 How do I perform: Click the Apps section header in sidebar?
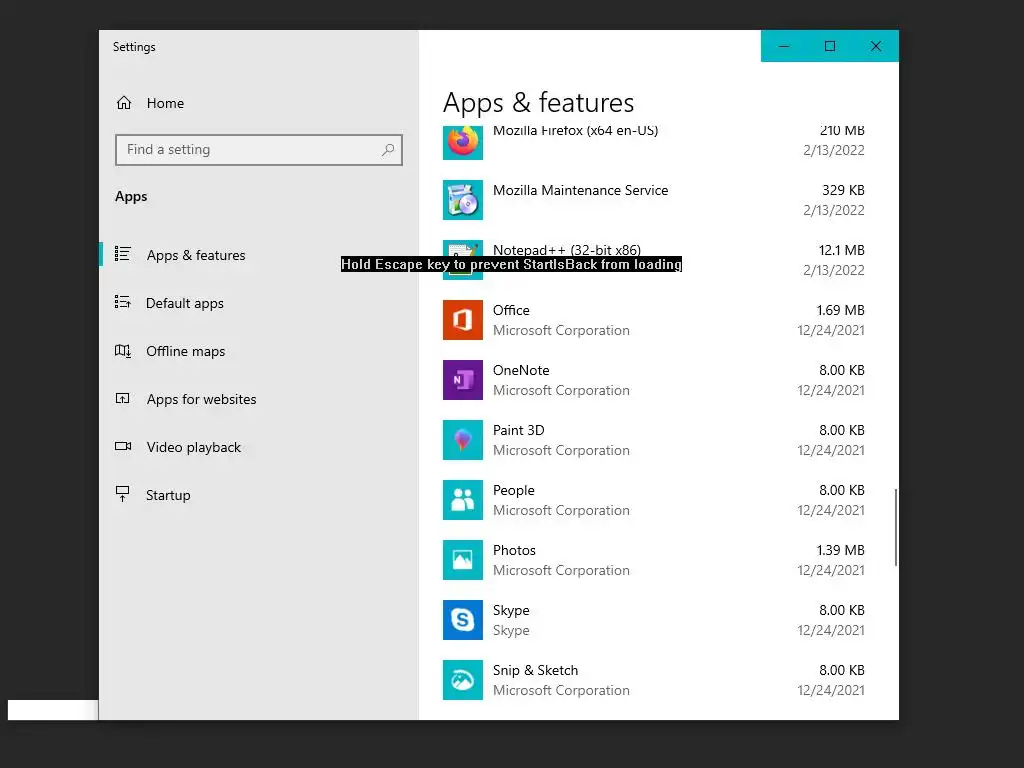131,197
